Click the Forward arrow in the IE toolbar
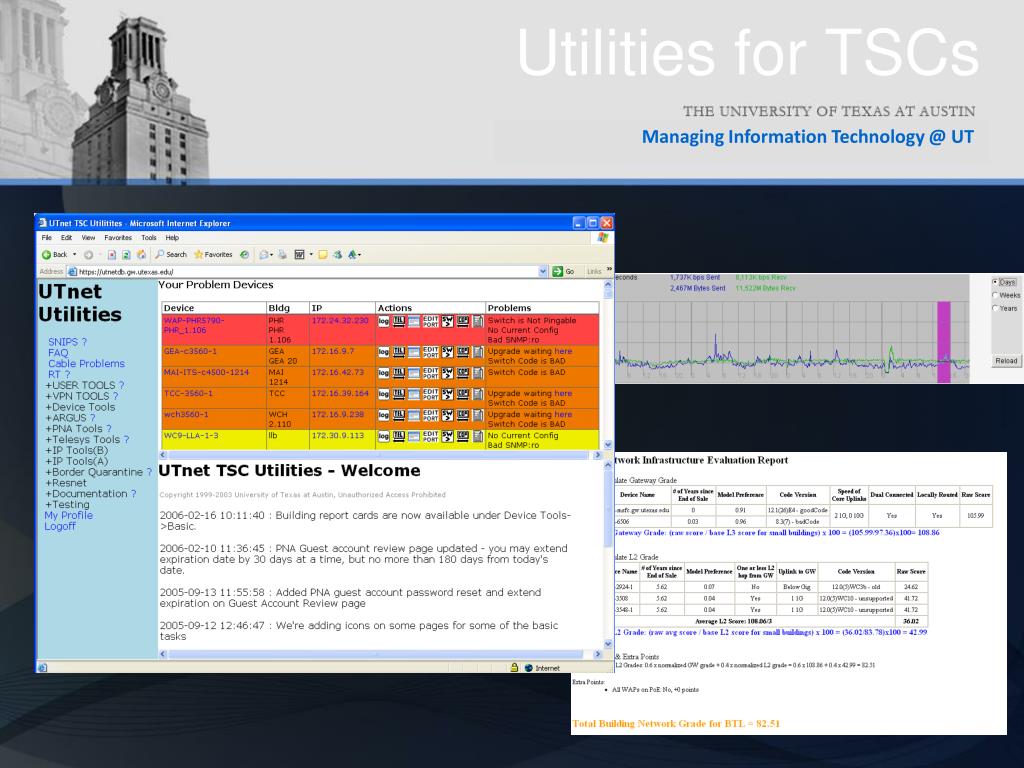Viewport: 1024px width, 768px height. click(88, 255)
